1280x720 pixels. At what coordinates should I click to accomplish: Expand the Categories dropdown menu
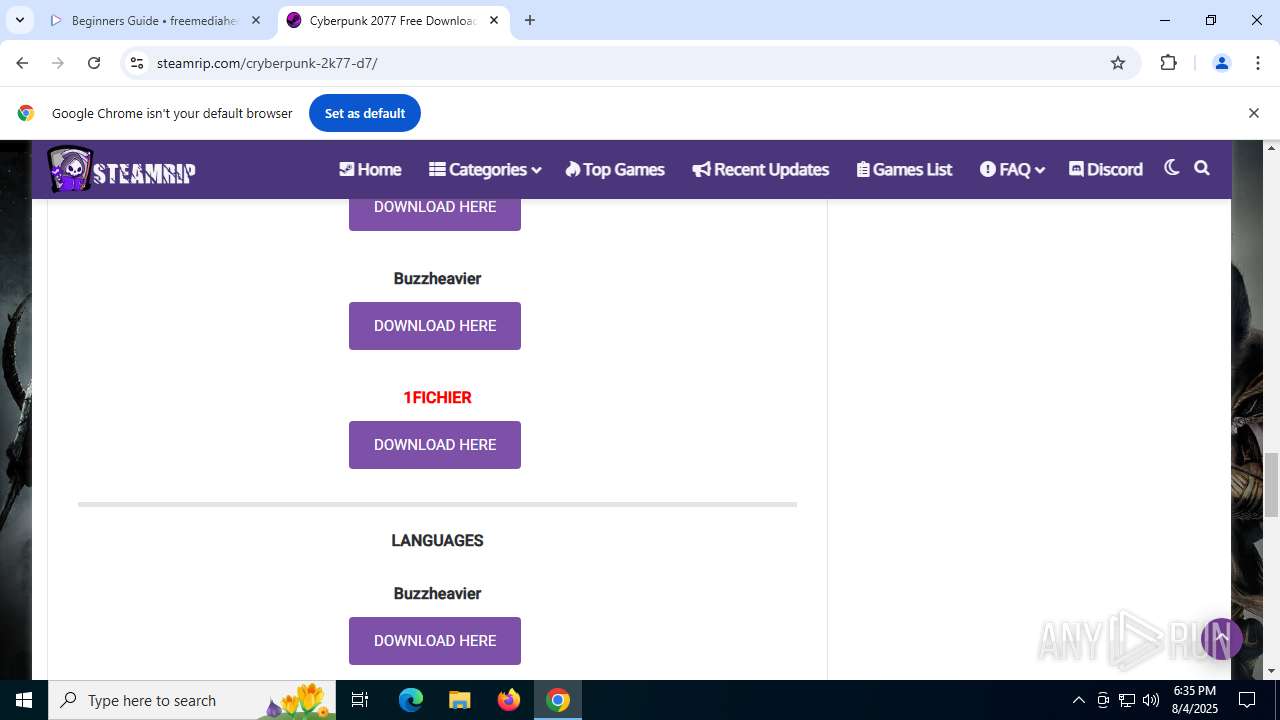(x=485, y=169)
